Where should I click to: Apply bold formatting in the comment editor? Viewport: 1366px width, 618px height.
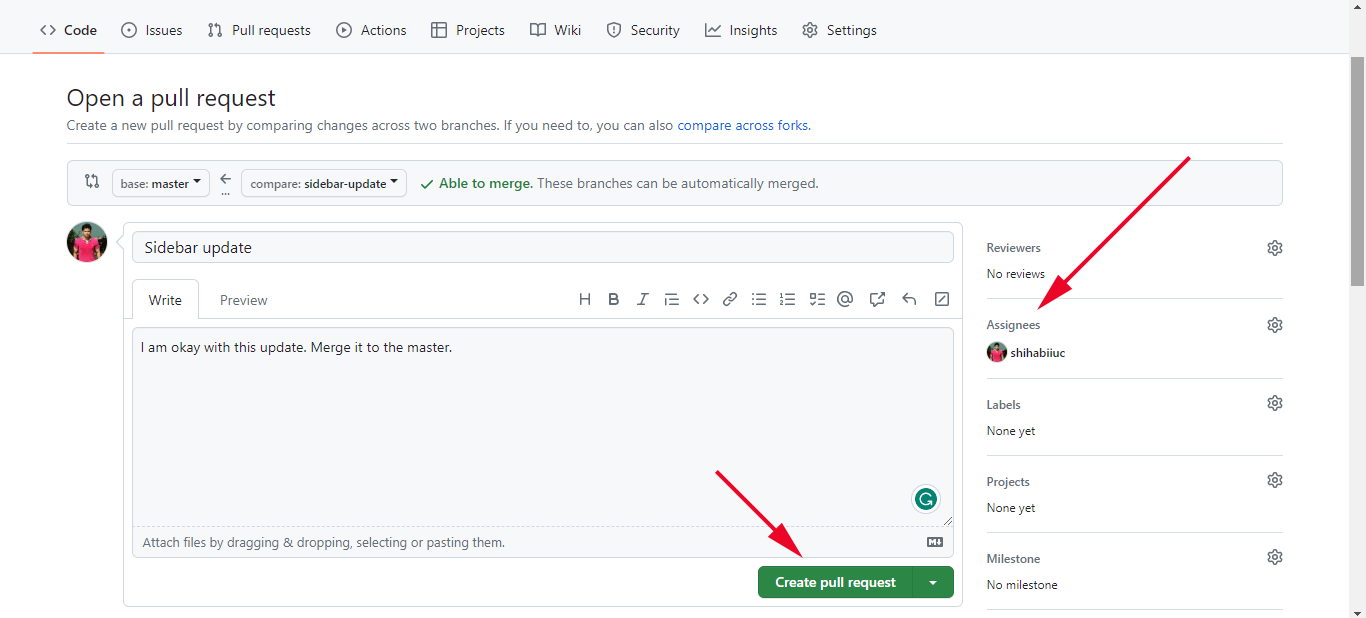[x=613, y=298]
